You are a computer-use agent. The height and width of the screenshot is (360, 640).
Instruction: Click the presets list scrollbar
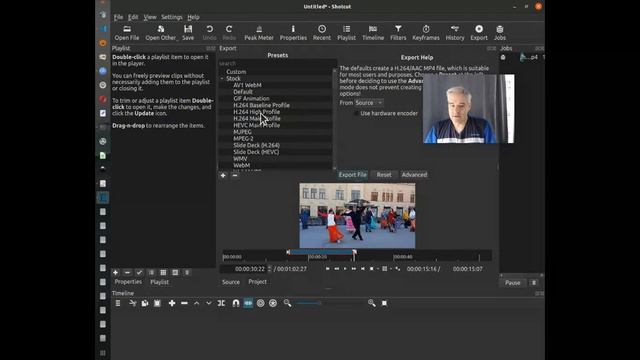point(335,118)
